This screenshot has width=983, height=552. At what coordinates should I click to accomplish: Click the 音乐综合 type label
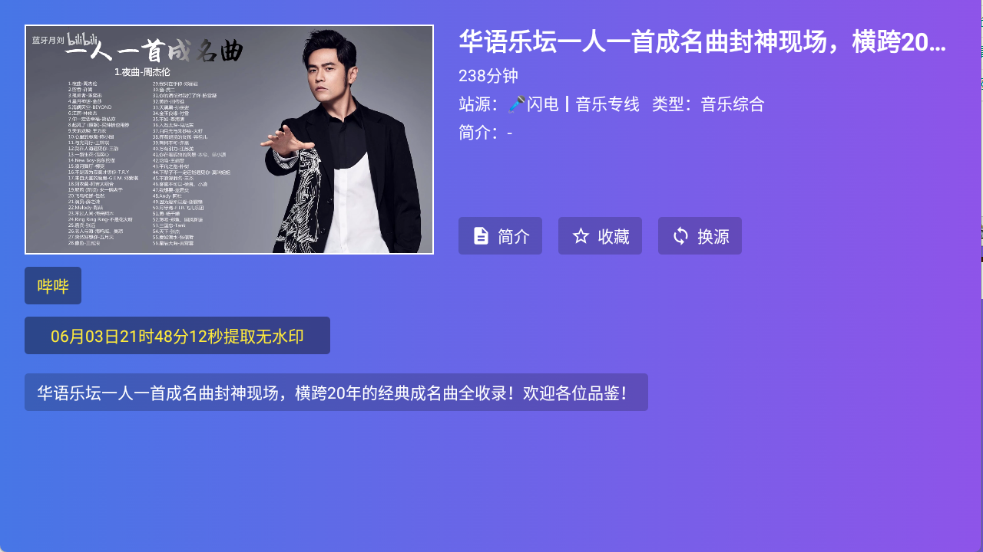(x=732, y=104)
